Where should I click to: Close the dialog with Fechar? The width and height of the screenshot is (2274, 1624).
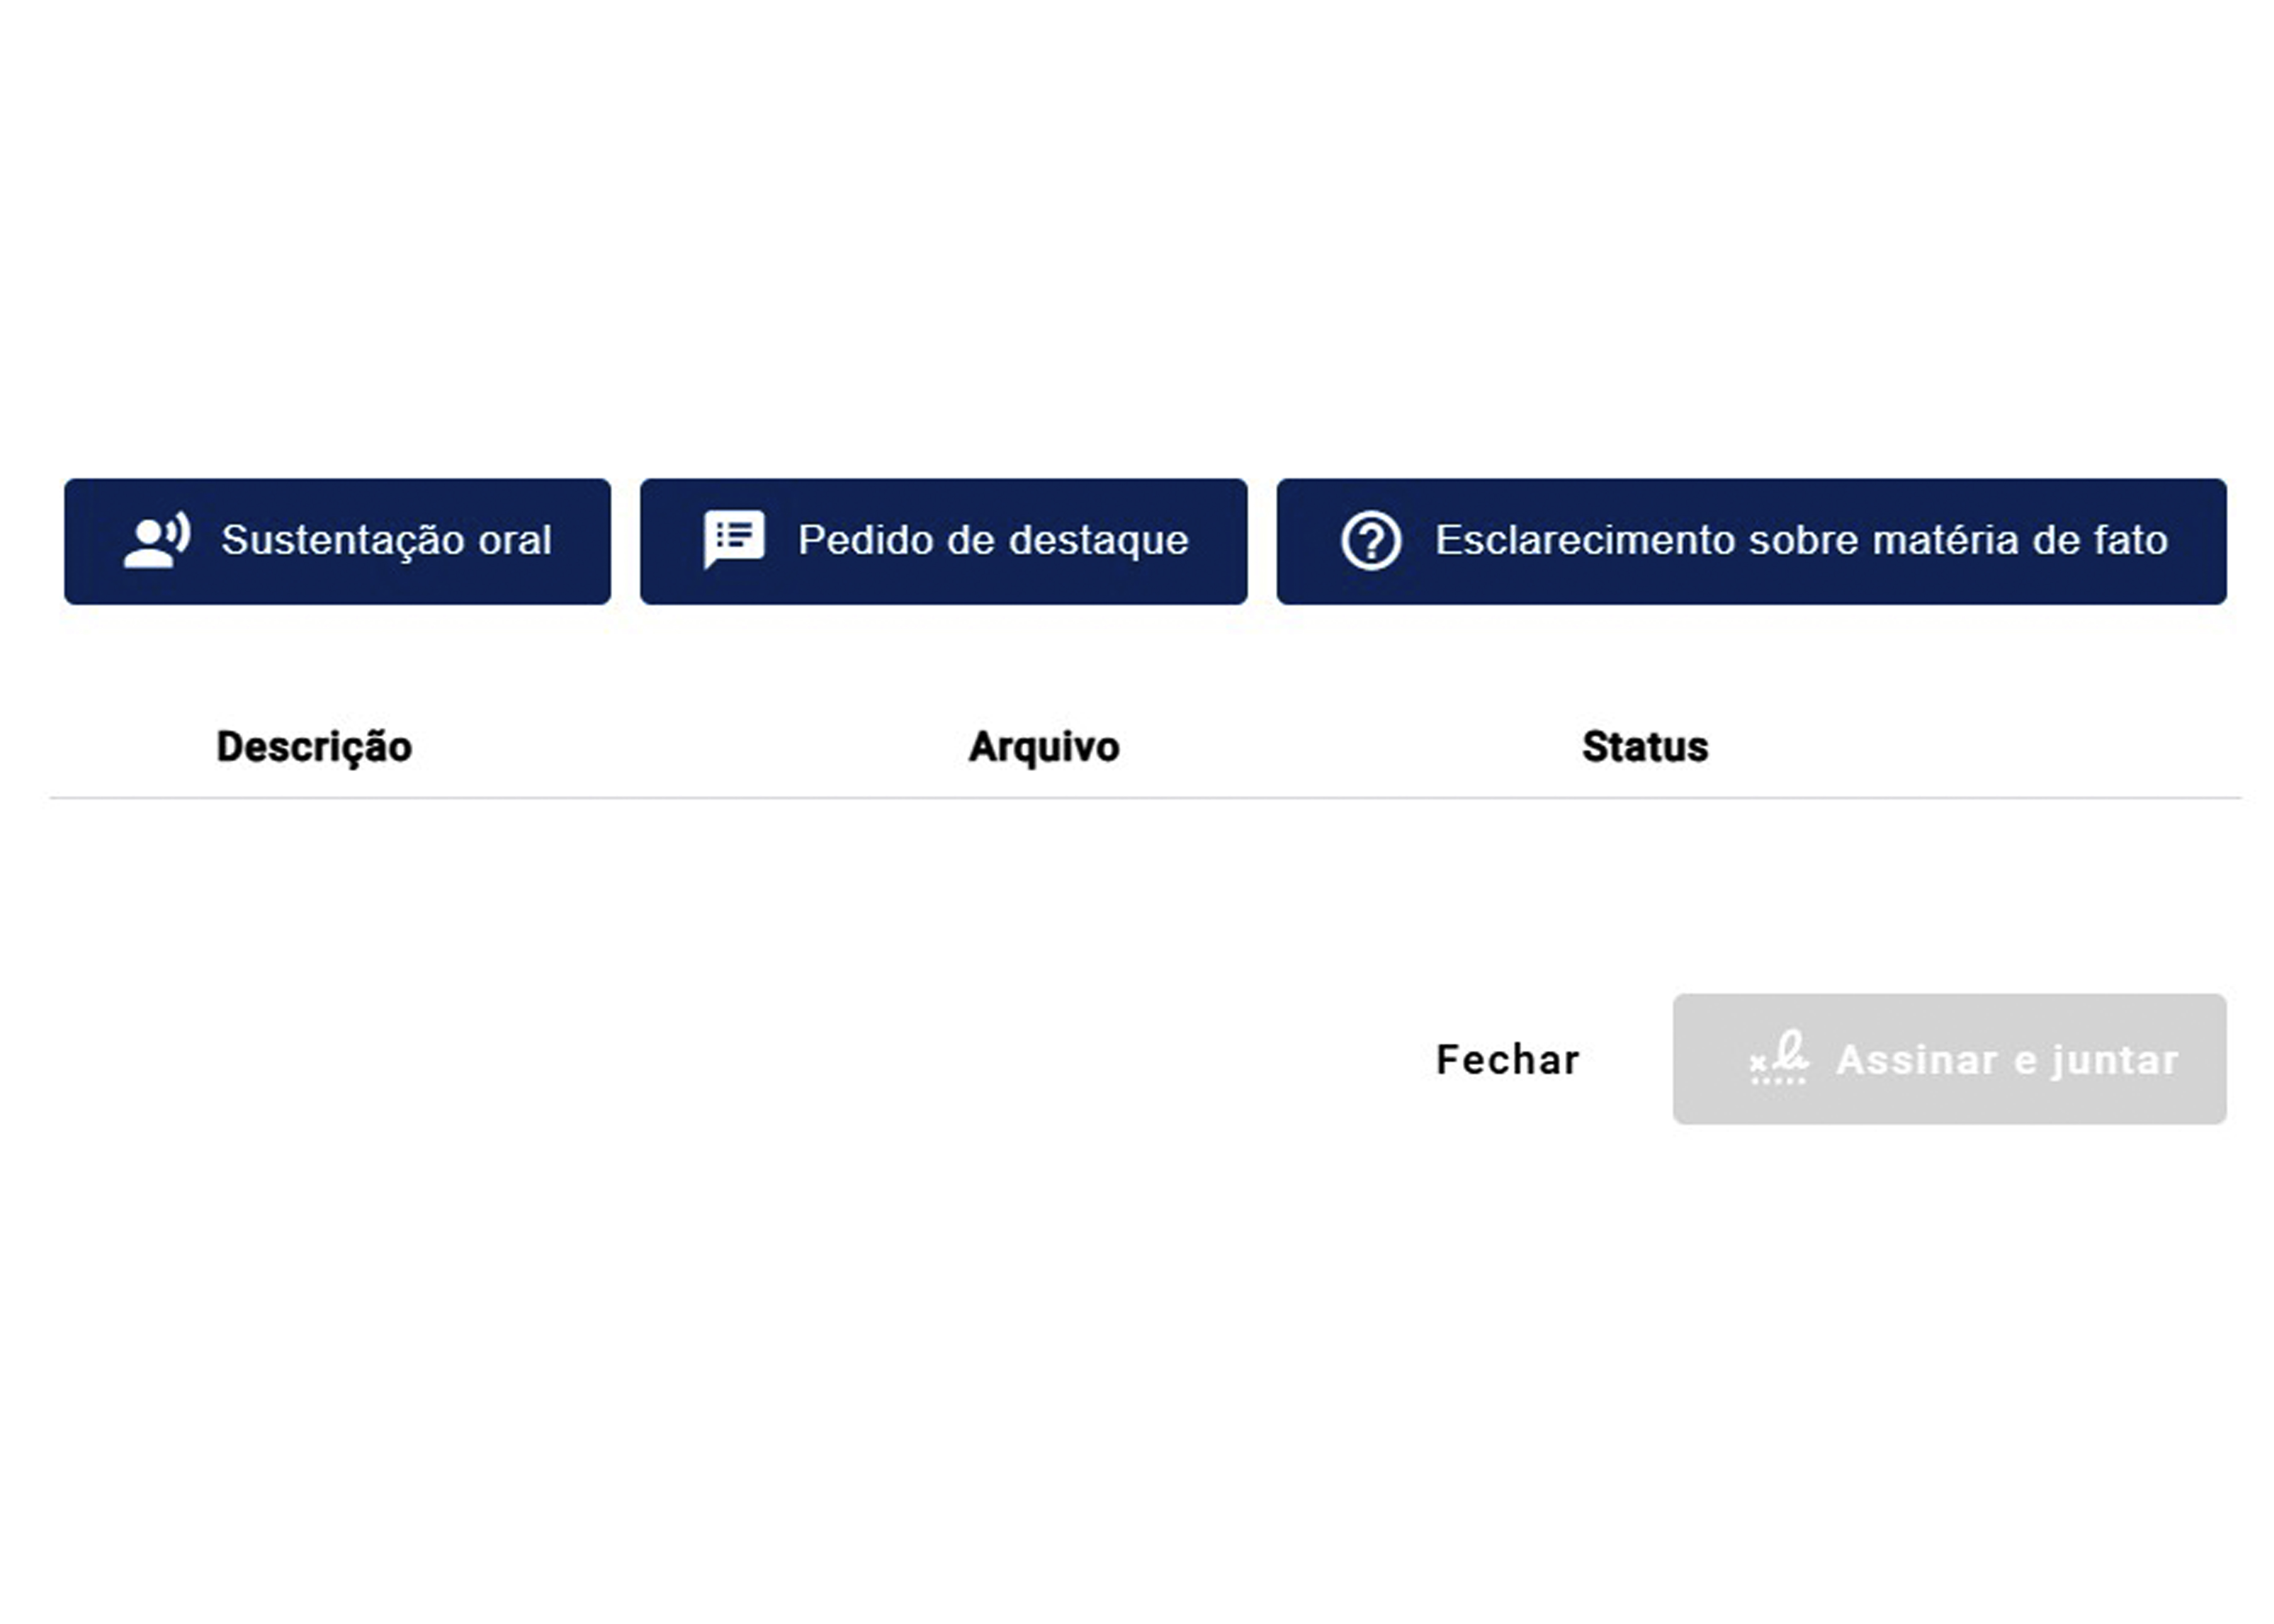pos(1507,1059)
